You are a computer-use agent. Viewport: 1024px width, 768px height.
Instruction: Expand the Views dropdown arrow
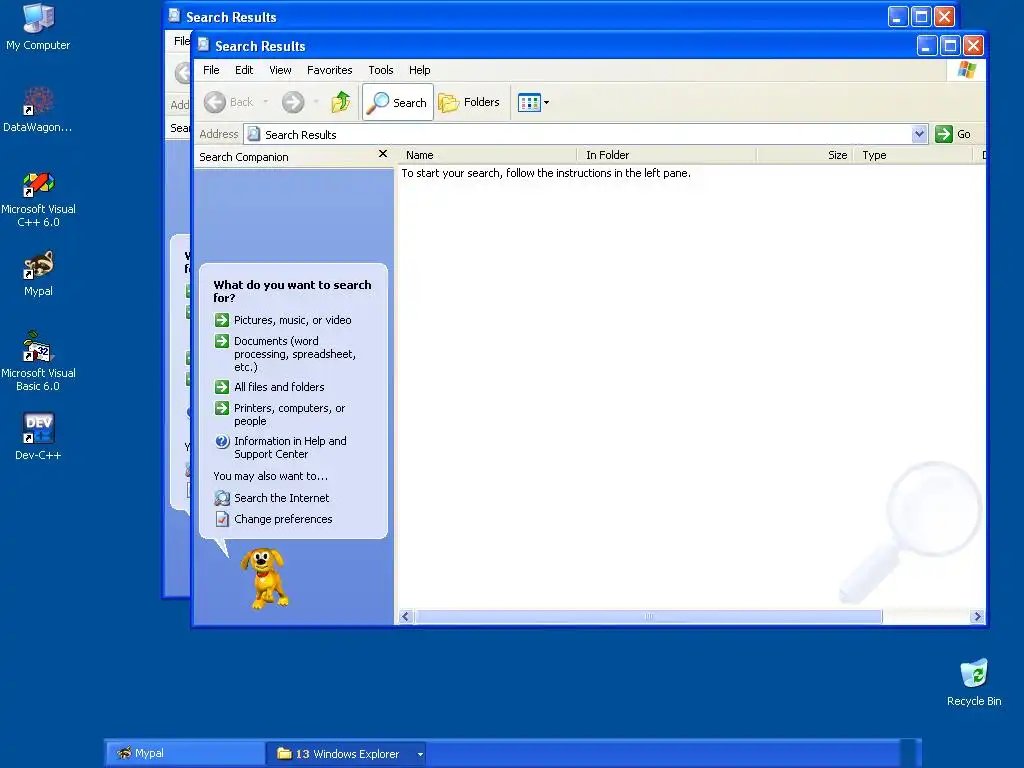[x=547, y=103]
